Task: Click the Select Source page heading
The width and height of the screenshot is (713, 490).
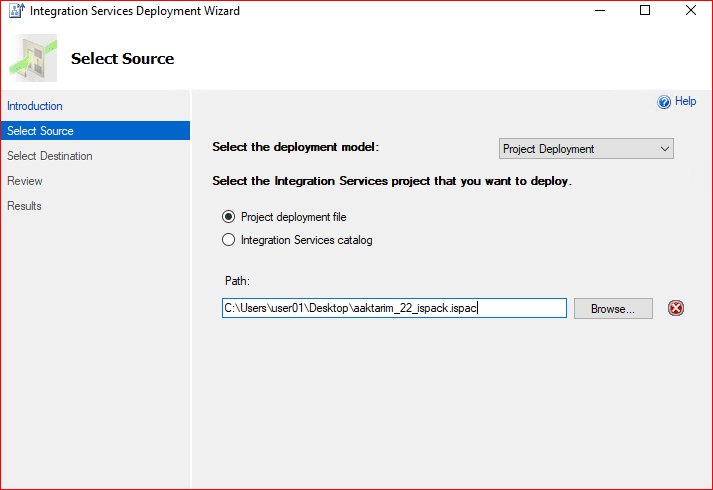Action: [122, 59]
